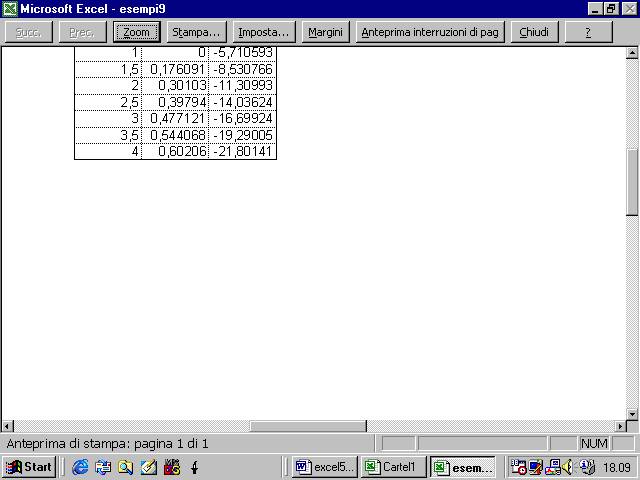Click the cell showing 0,477121
Viewport: 640px width, 480px height.
point(175,119)
